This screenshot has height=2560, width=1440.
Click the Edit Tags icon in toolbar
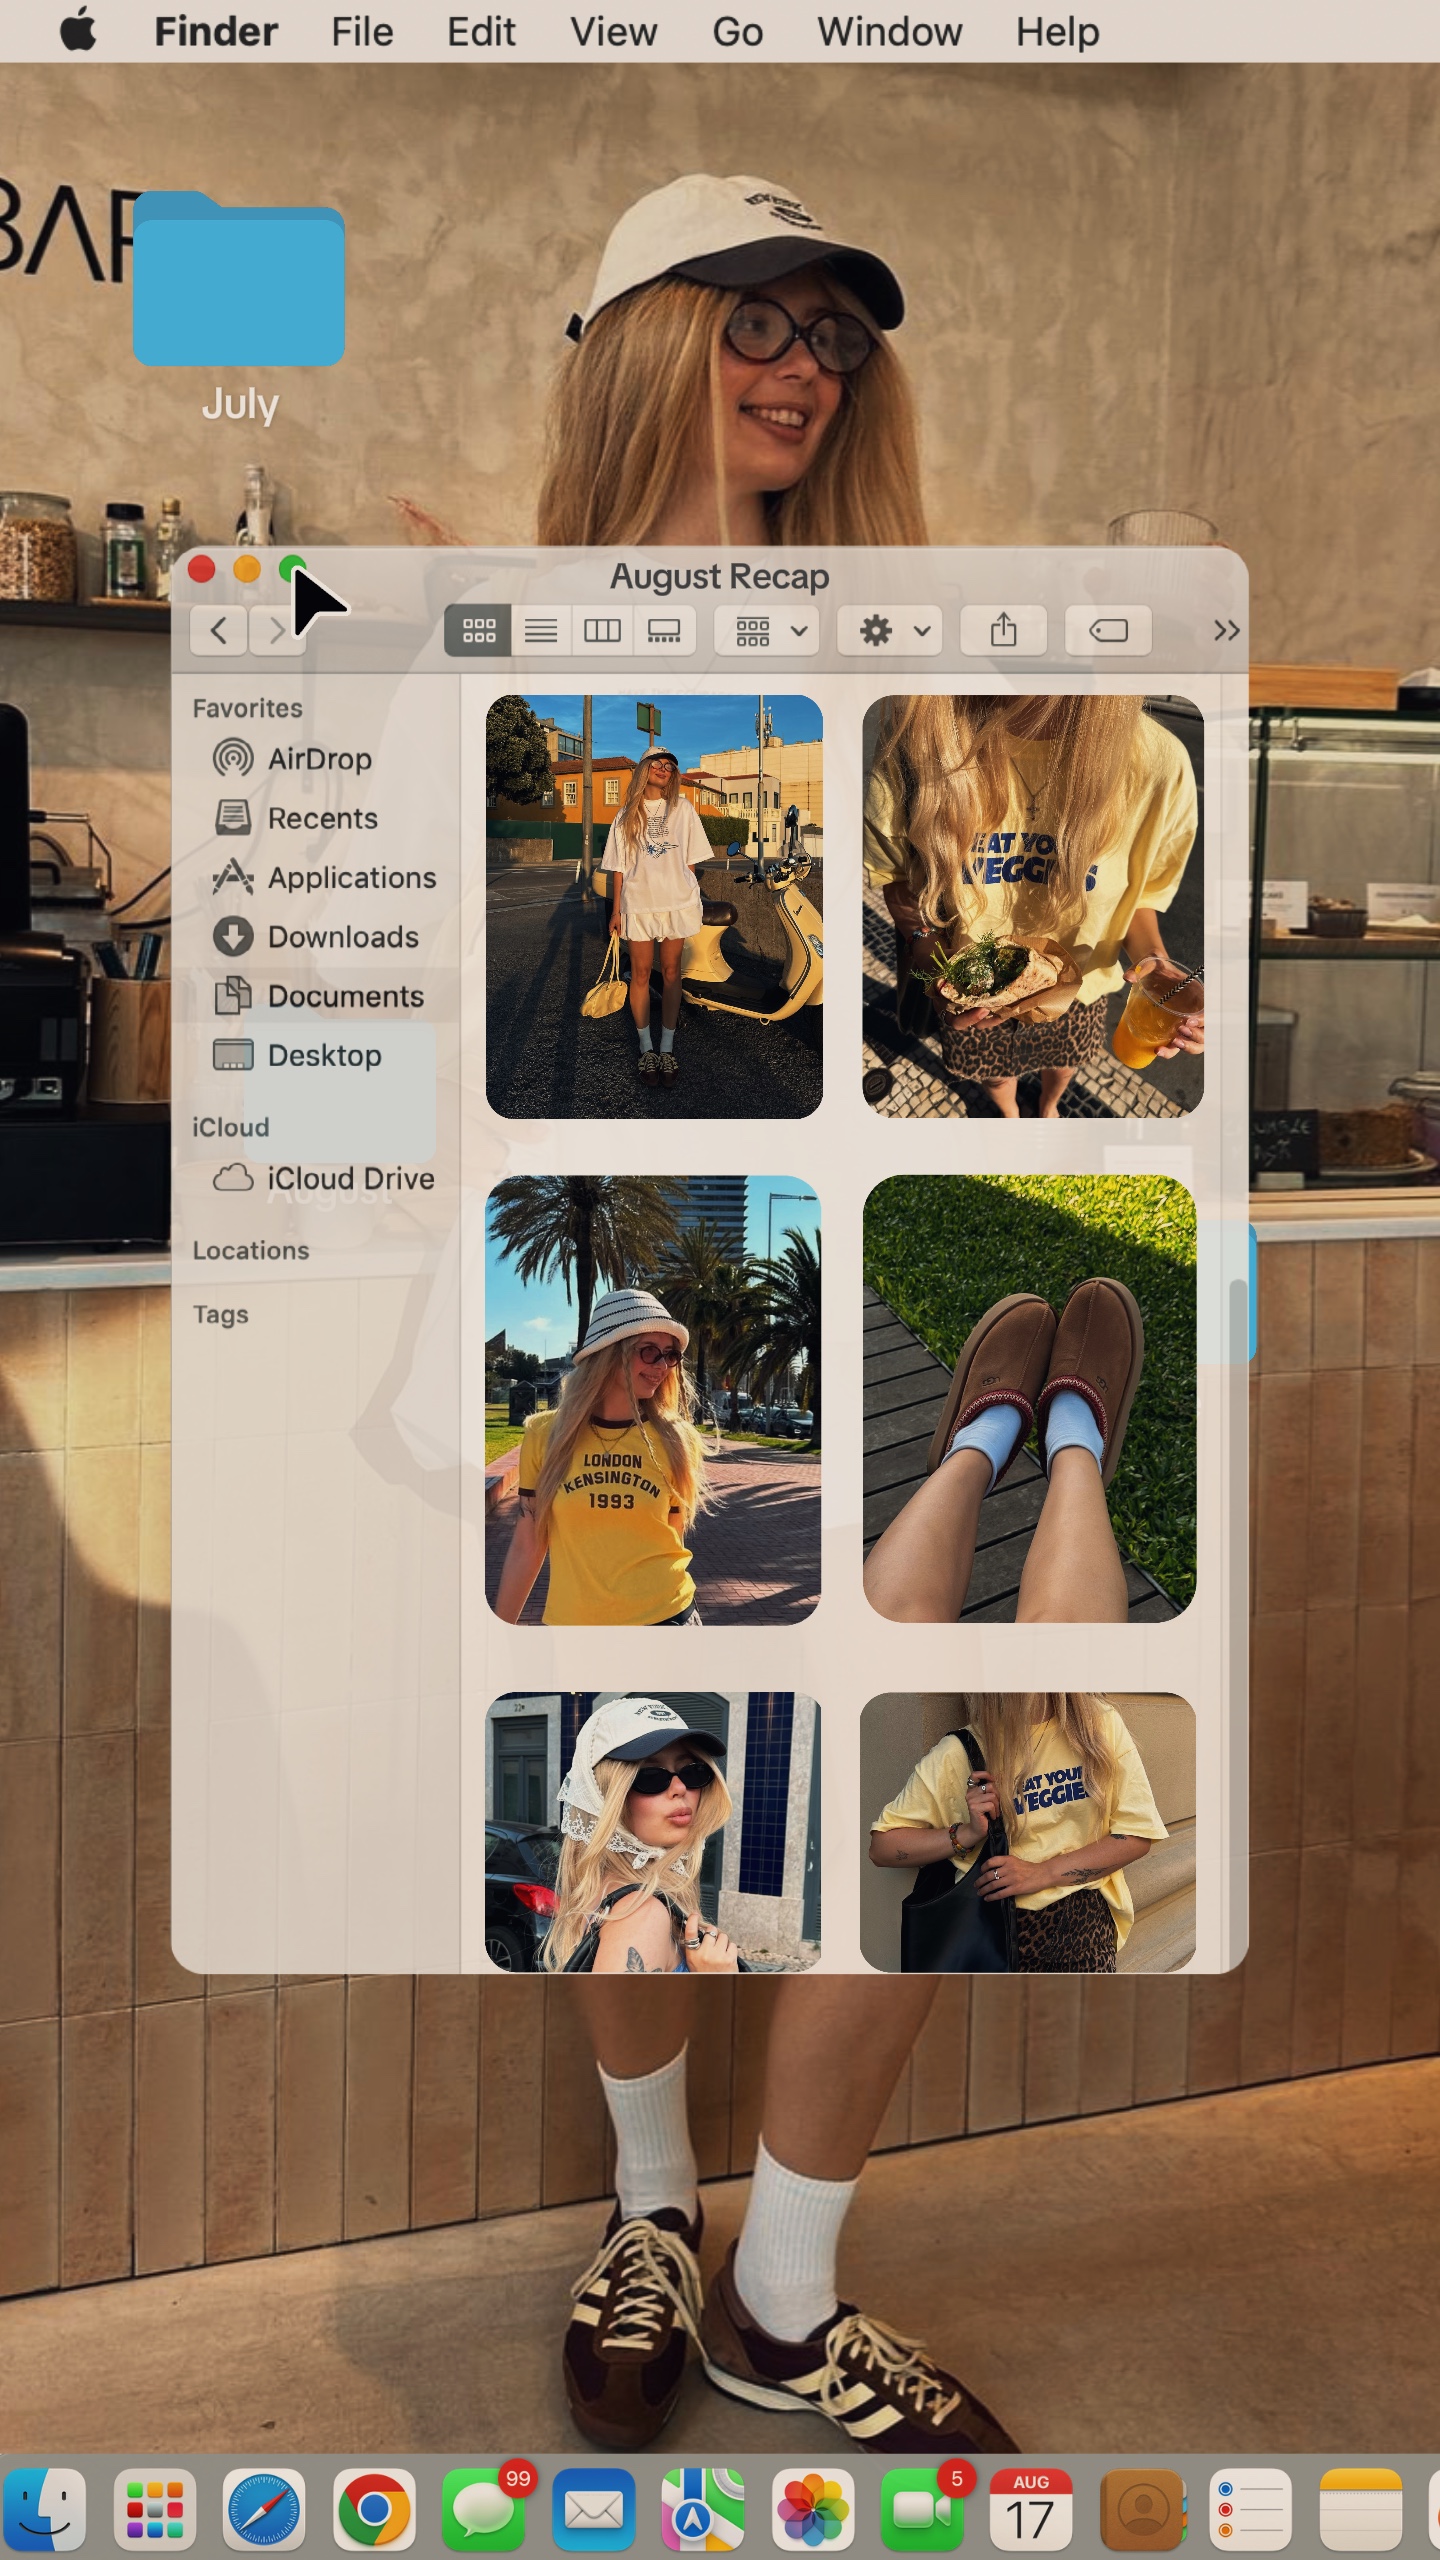point(1108,631)
